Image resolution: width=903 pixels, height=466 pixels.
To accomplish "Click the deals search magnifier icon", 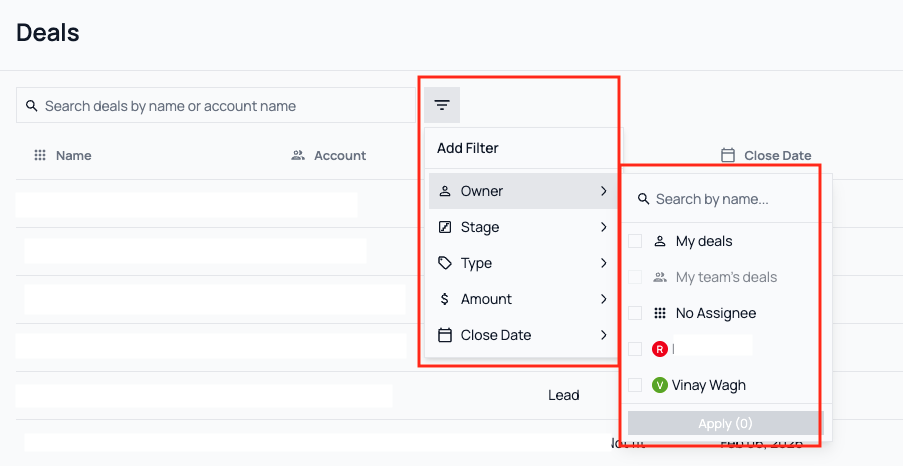I will point(32,106).
